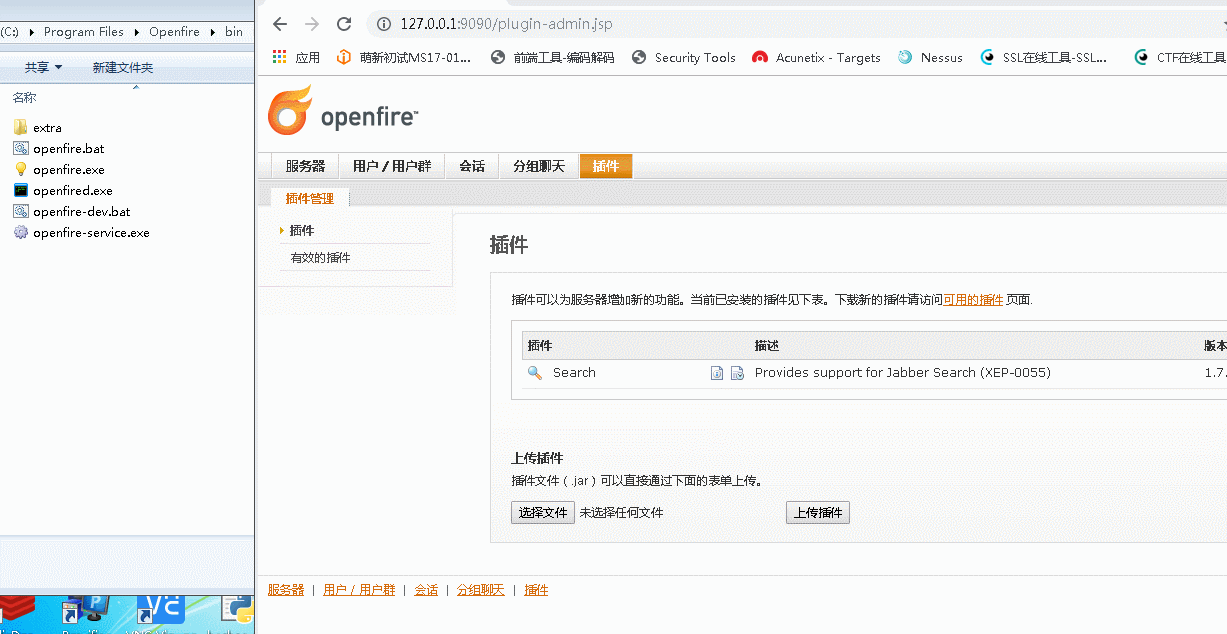This screenshot has width=1227, height=634.
Task: Click the 上传插件 upload button
Action: tap(818, 513)
